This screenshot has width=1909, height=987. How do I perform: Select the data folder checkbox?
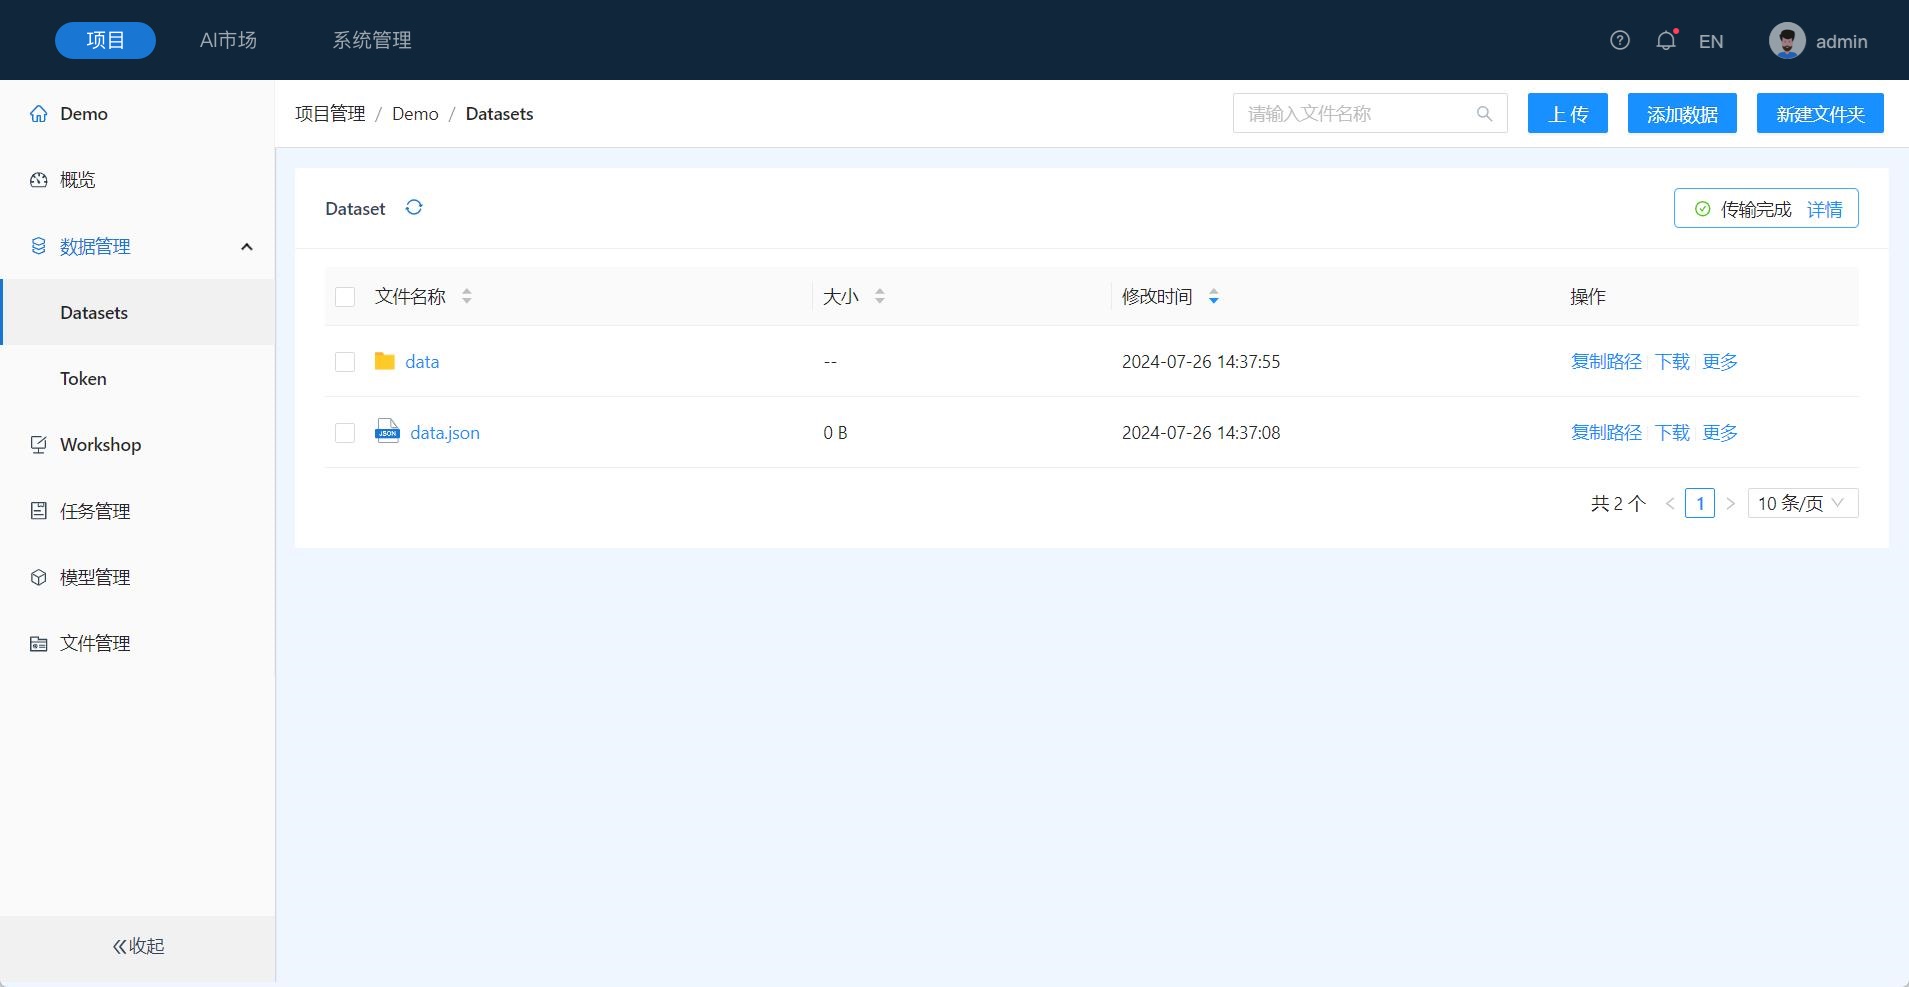[x=345, y=361]
